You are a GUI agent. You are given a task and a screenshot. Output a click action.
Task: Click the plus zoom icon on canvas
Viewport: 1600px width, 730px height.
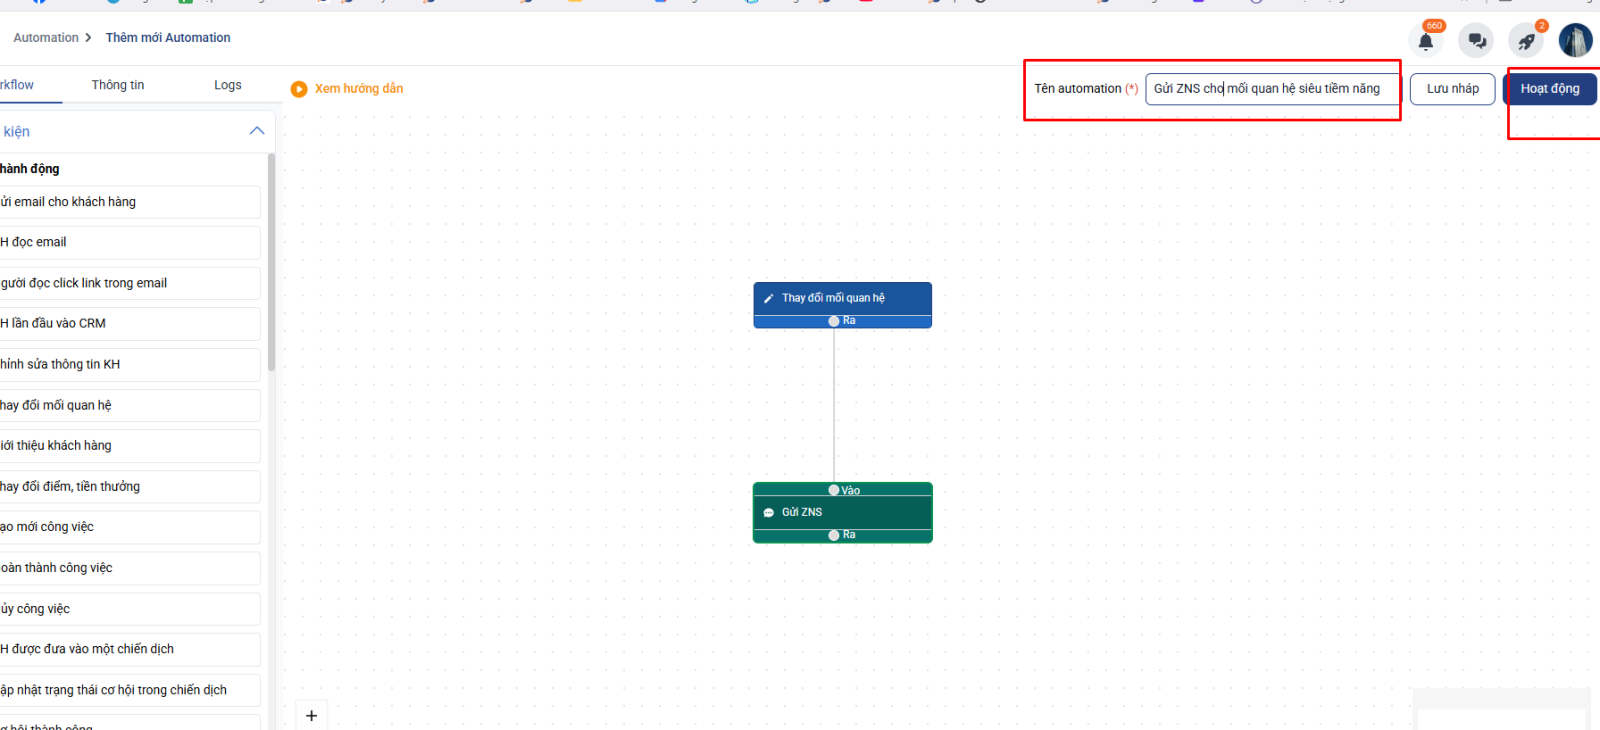pyautogui.click(x=312, y=715)
